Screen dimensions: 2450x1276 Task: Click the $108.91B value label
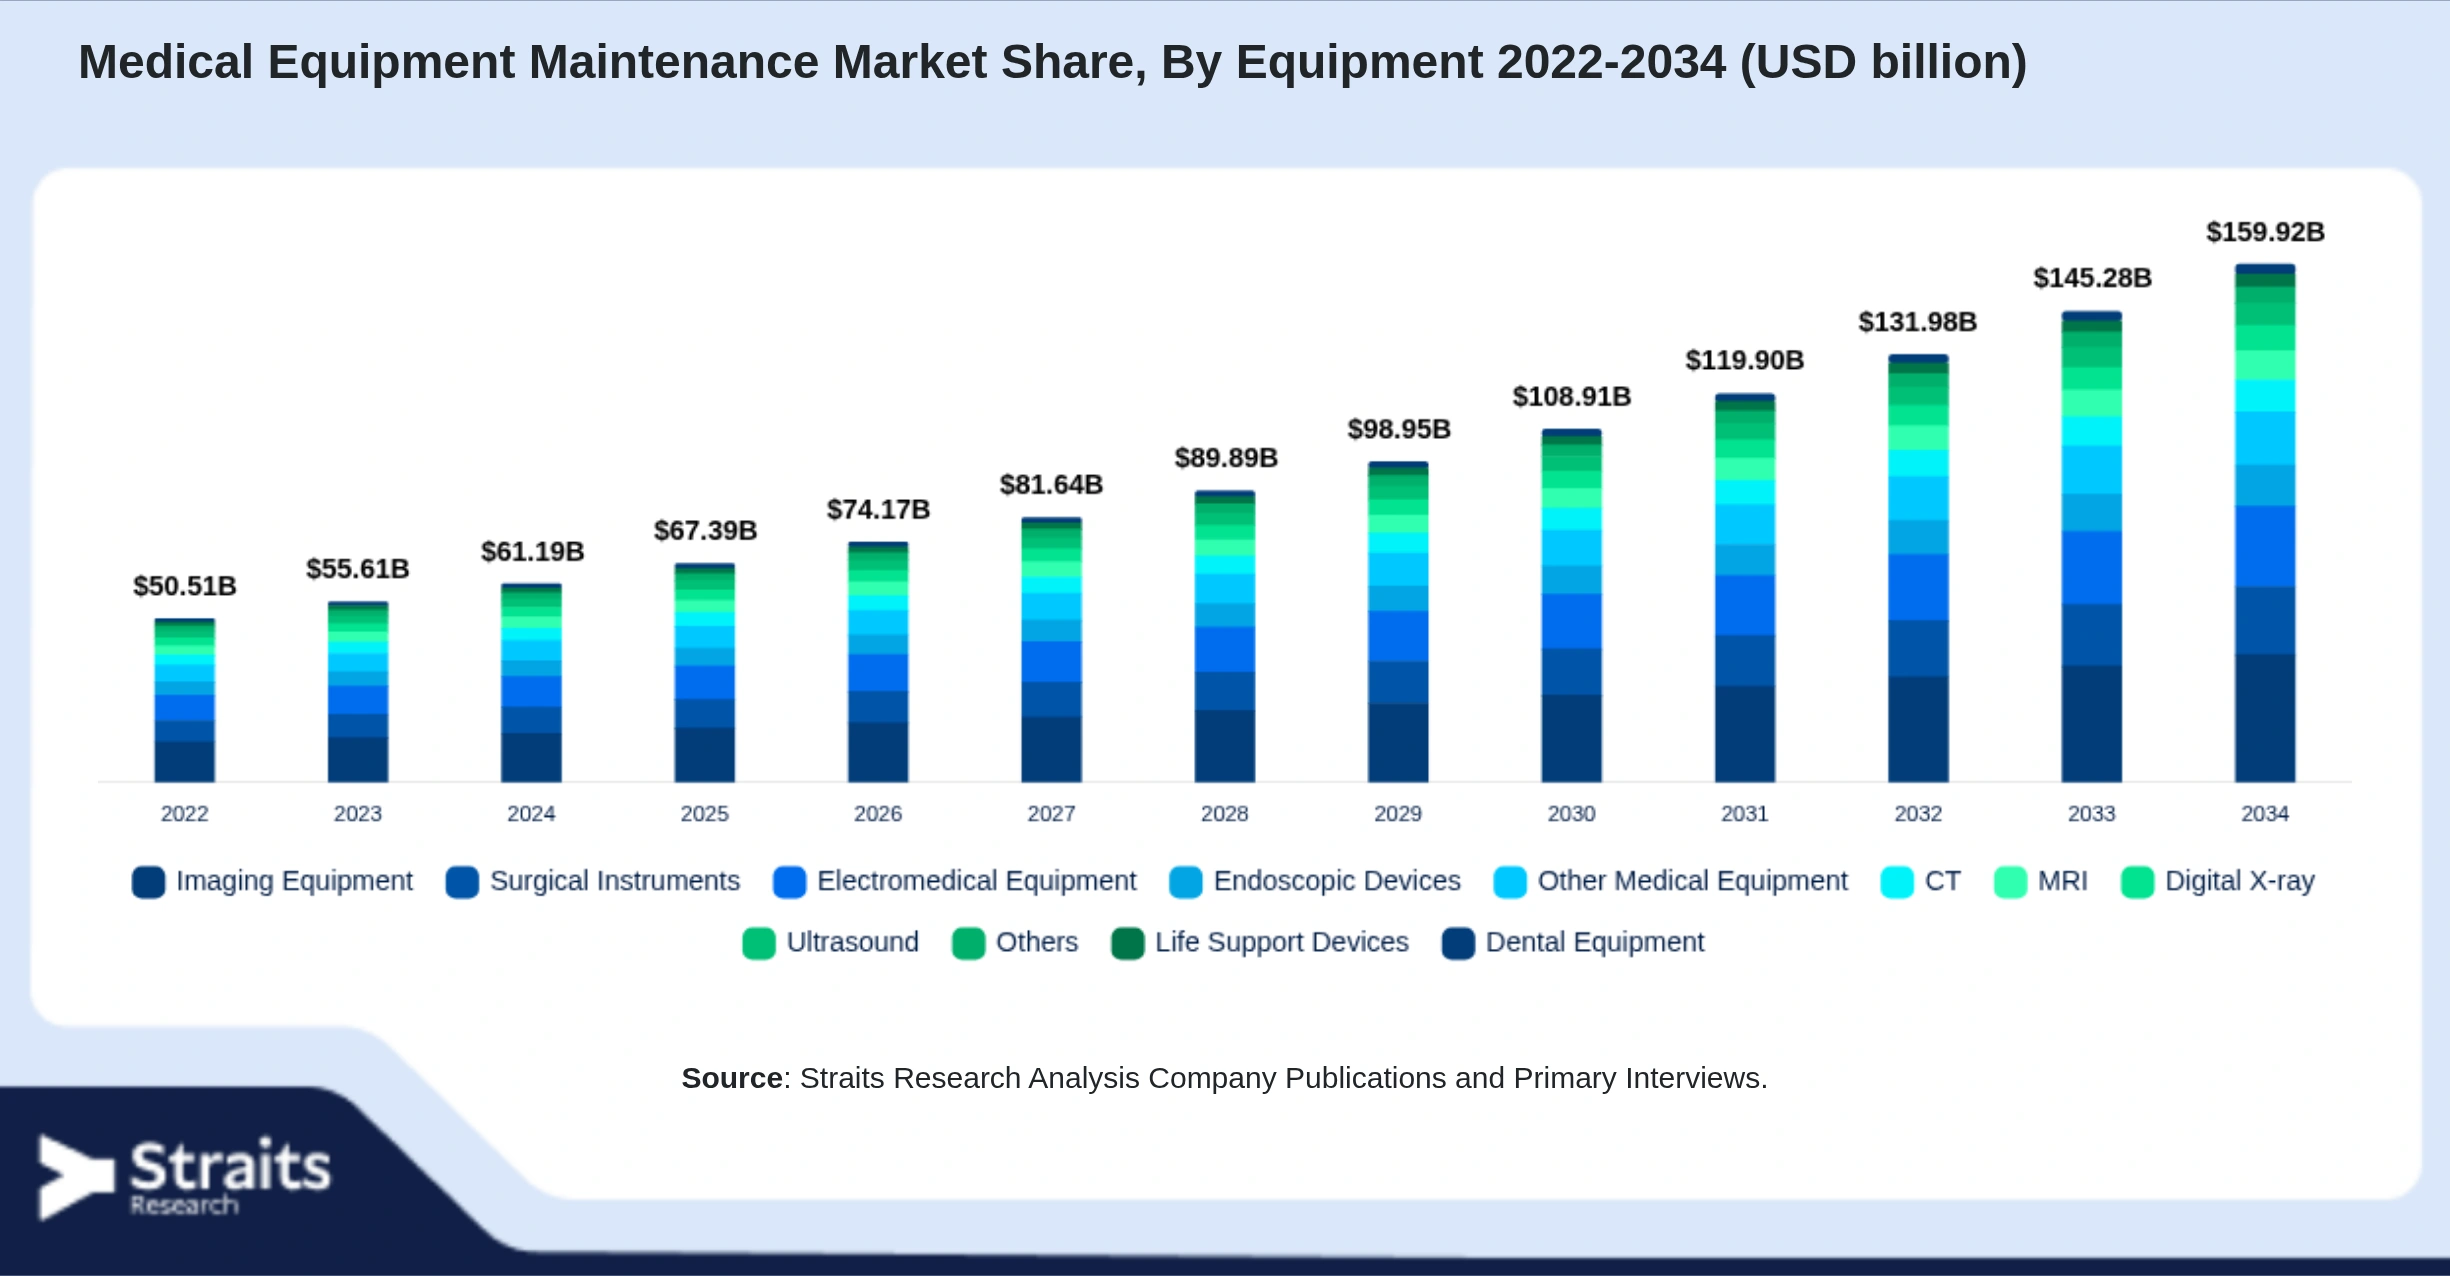pos(1572,397)
